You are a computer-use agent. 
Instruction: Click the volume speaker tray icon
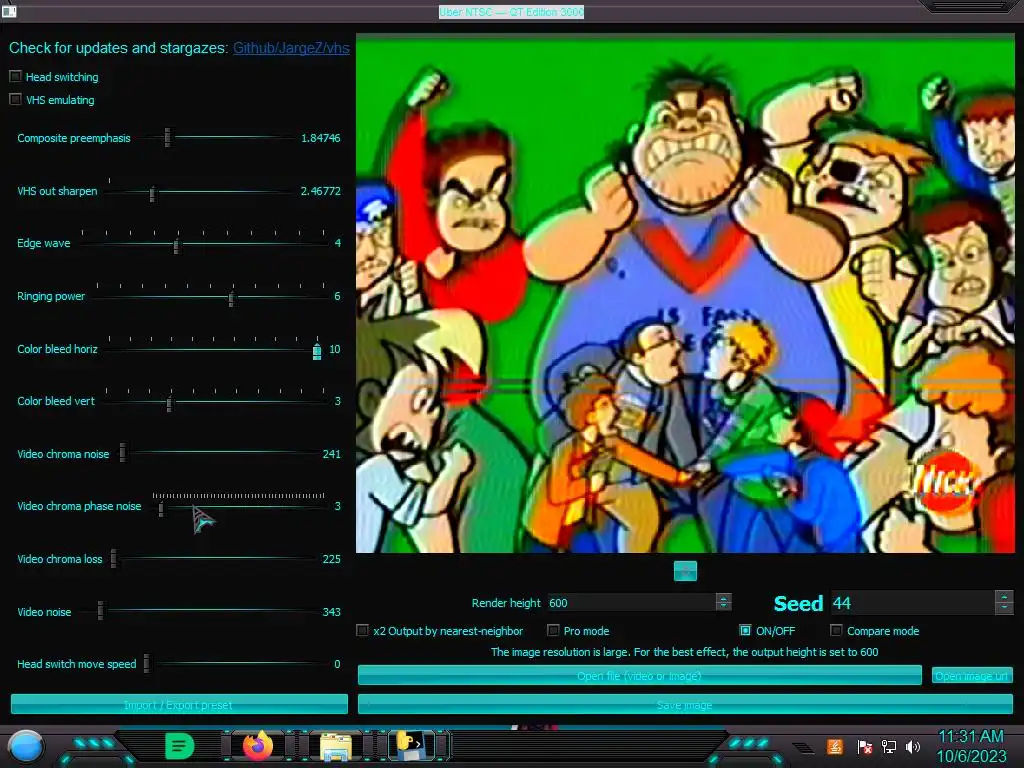913,746
